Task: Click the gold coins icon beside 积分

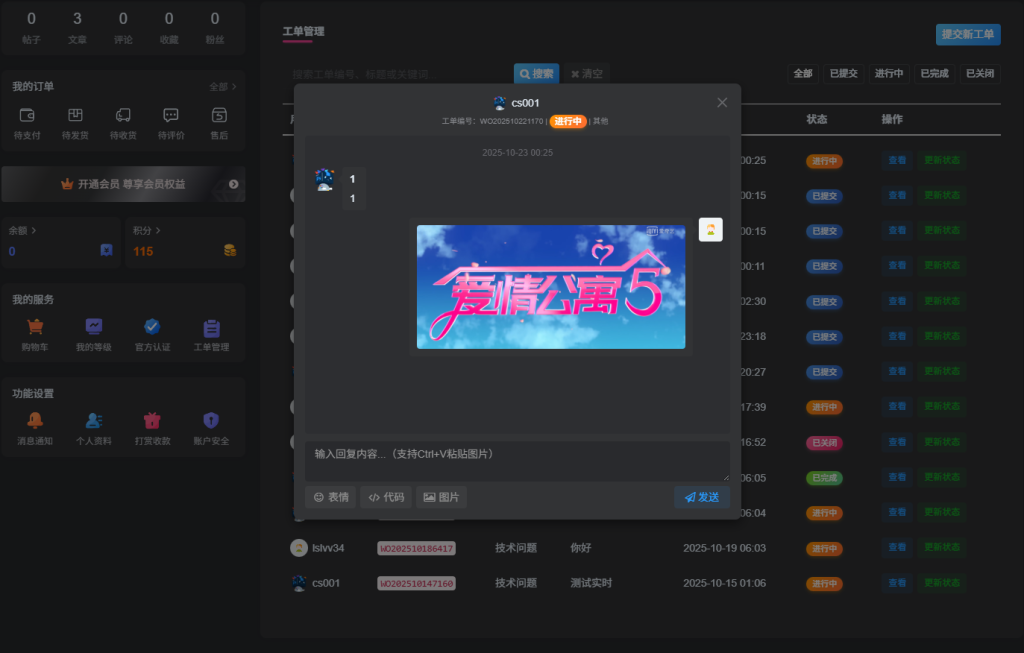Action: click(x=230, y=250)
